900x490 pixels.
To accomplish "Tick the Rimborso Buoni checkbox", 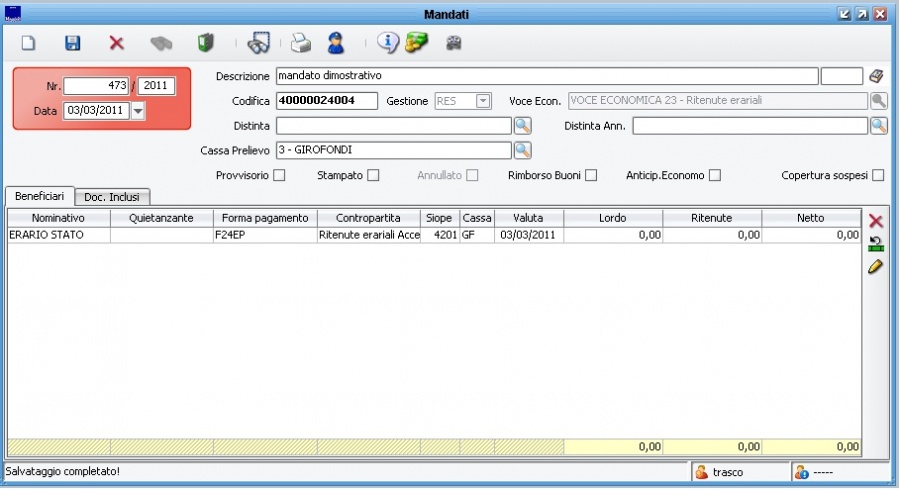I will (x=591, y=176).
